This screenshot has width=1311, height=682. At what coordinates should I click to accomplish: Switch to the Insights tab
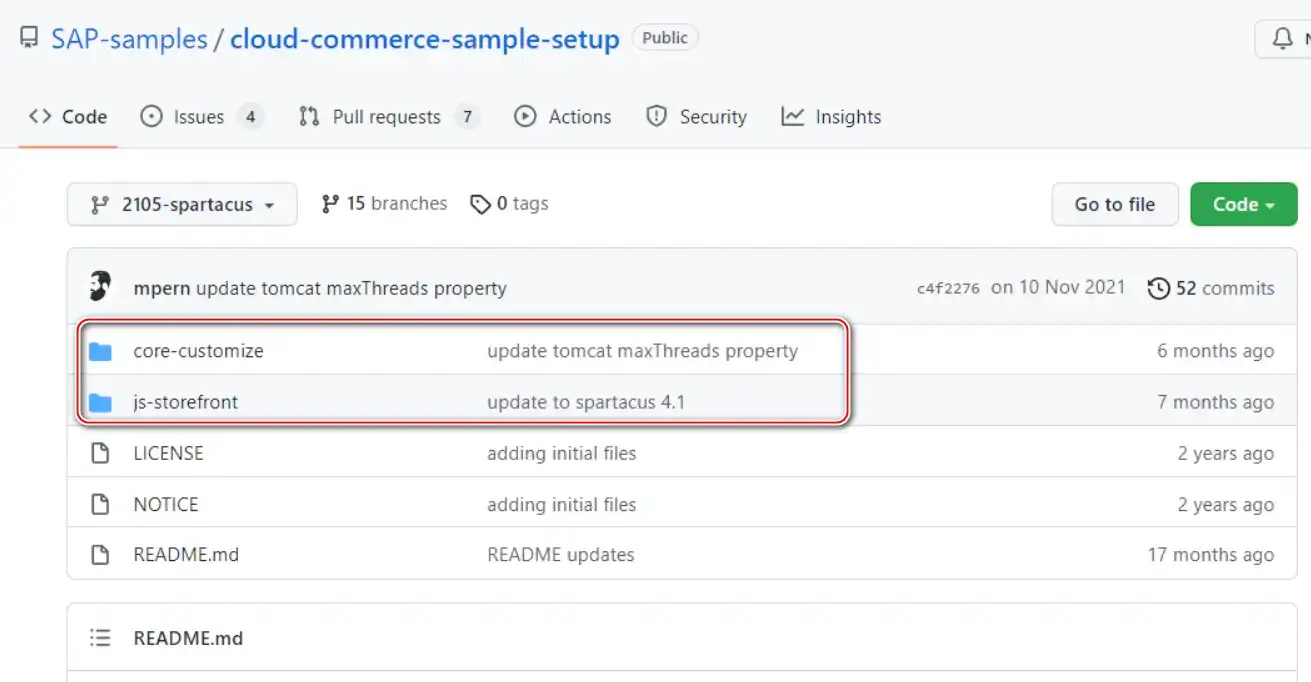click(x=831, y=117)
